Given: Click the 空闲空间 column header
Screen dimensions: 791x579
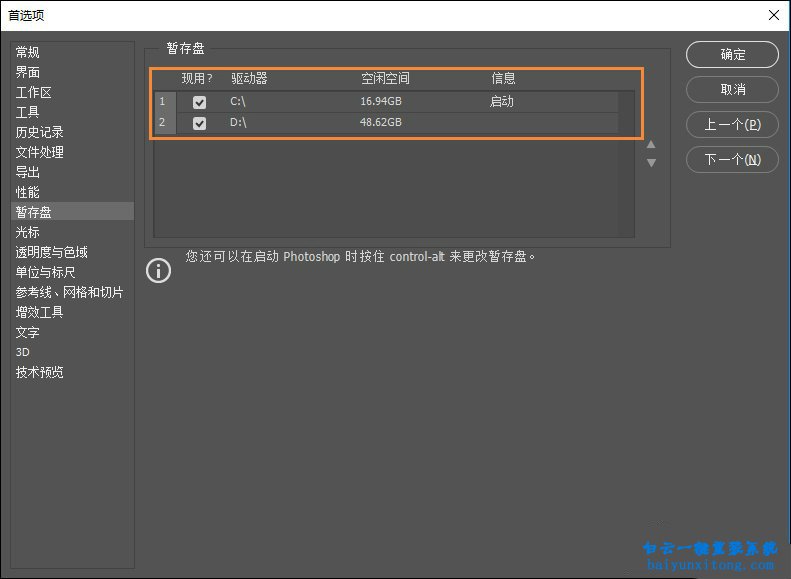Looking at the screenshot, I should pos(385,78).
